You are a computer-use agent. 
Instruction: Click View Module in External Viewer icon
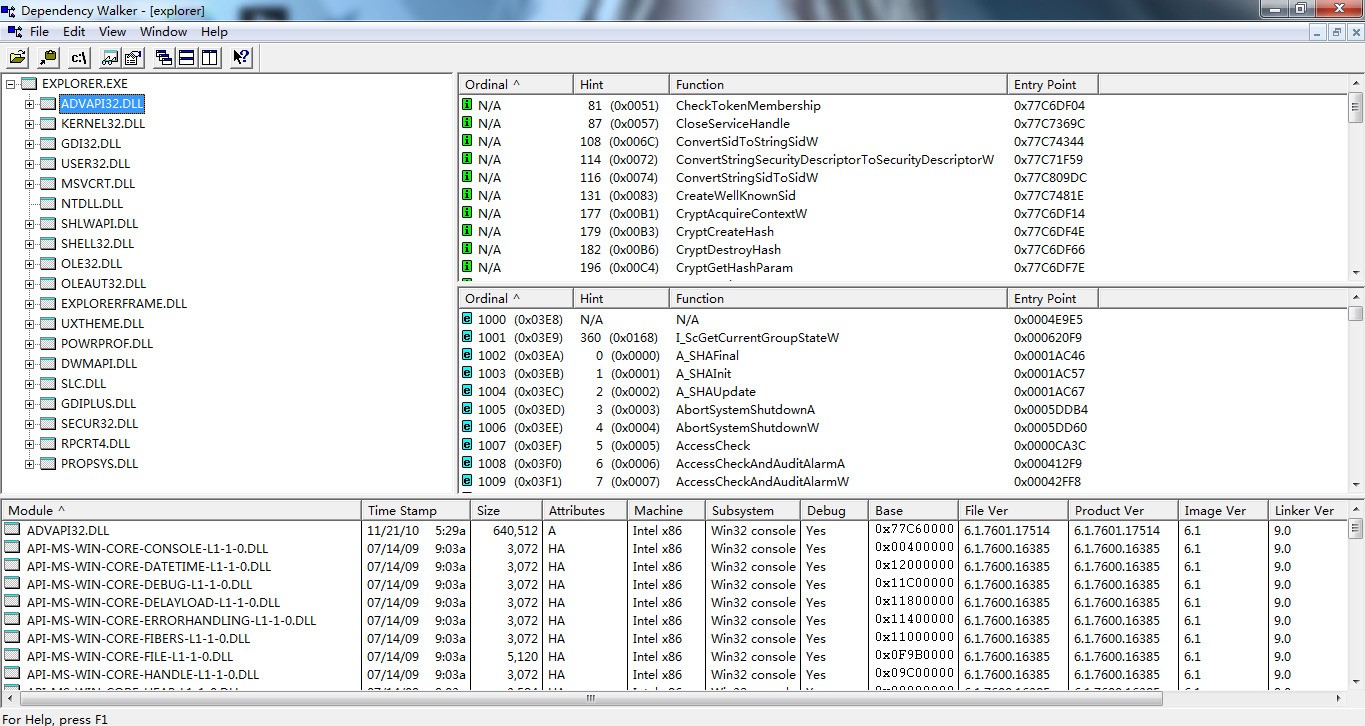pos(110,57)
